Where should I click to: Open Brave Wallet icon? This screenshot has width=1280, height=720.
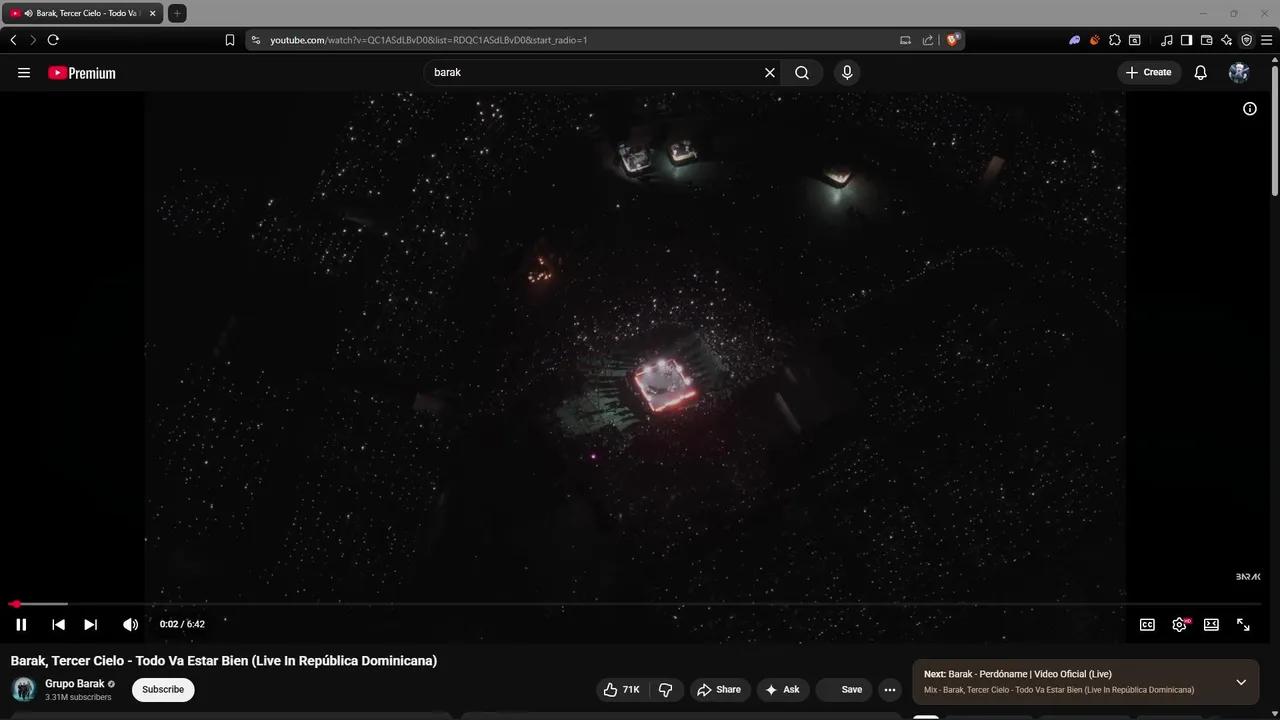coord(1207,40)
